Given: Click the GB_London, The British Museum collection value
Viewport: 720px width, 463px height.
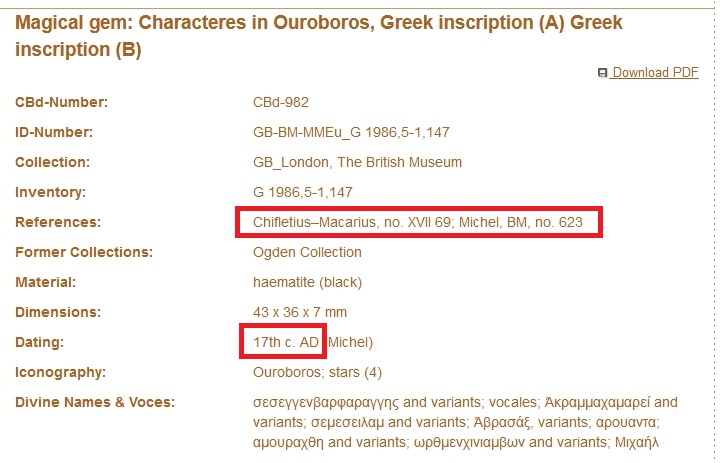Looking at the screenshot, I should pyautogui.click(x=358, y=162).
